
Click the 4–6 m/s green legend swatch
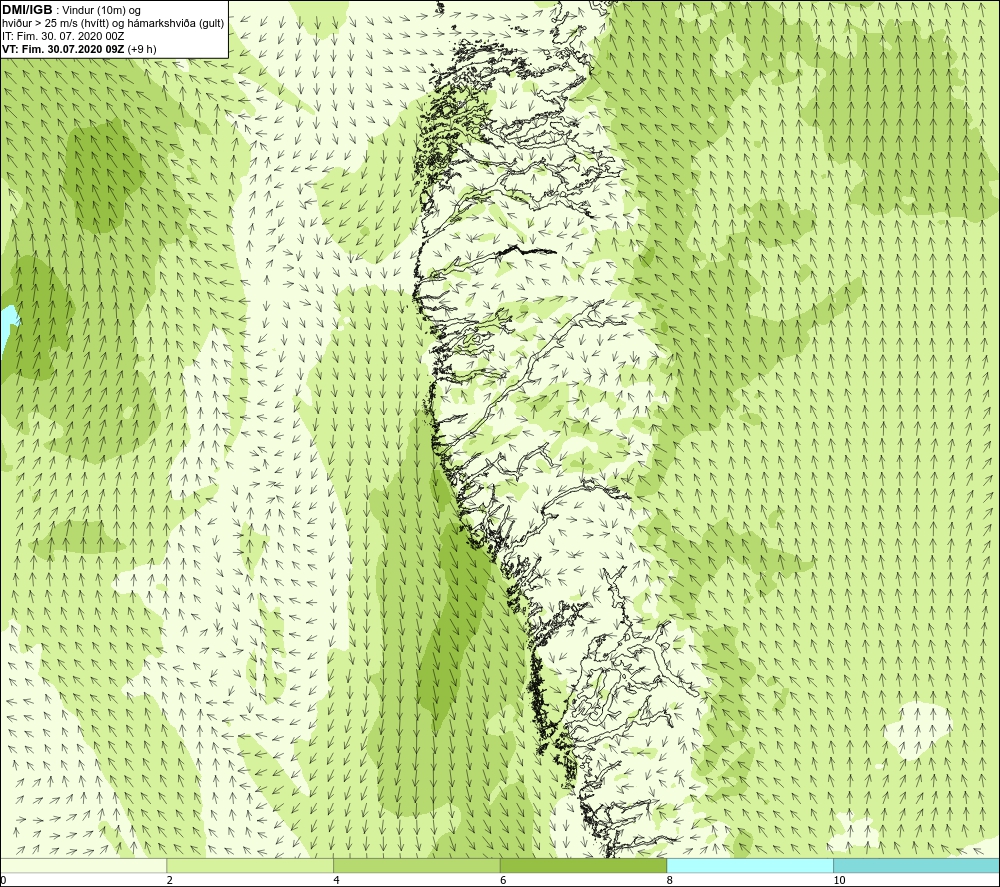click(x=416, y=865)
